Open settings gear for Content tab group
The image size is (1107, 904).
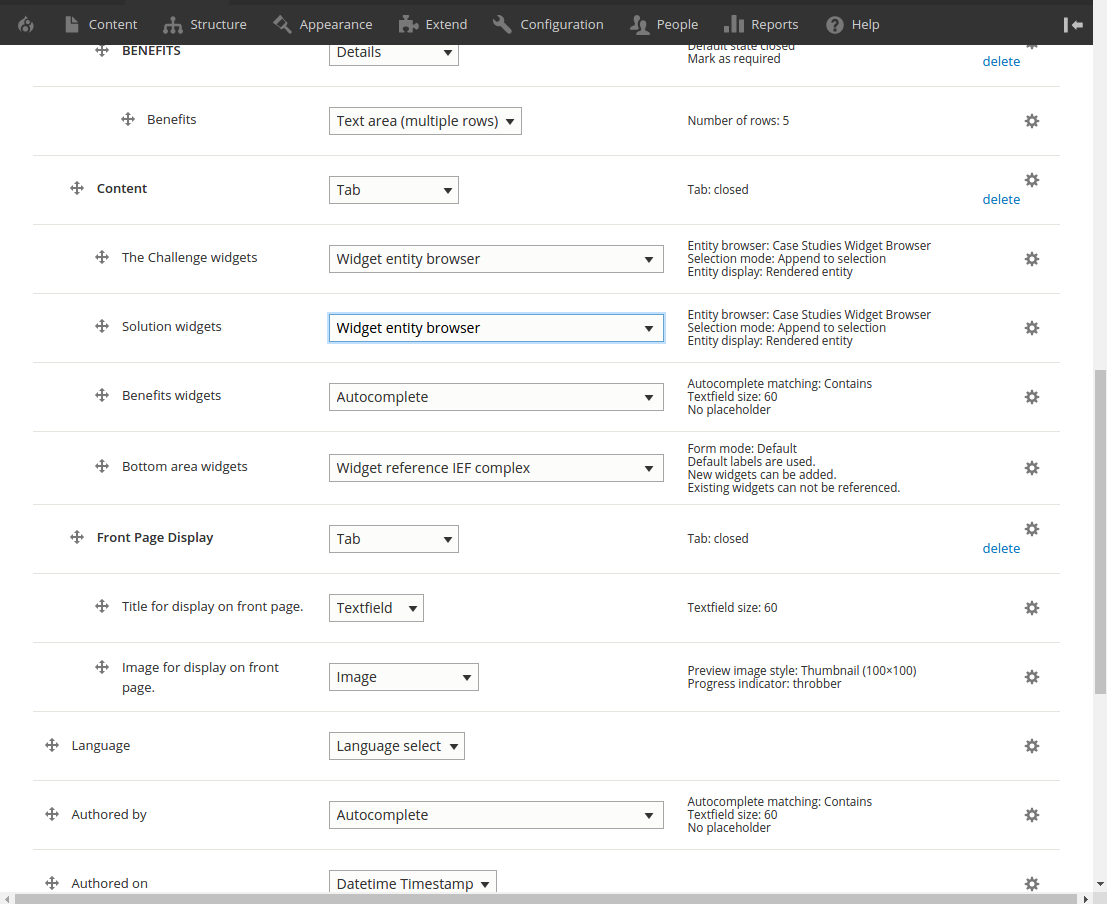pyautogui.click(x=1031, y=180)
